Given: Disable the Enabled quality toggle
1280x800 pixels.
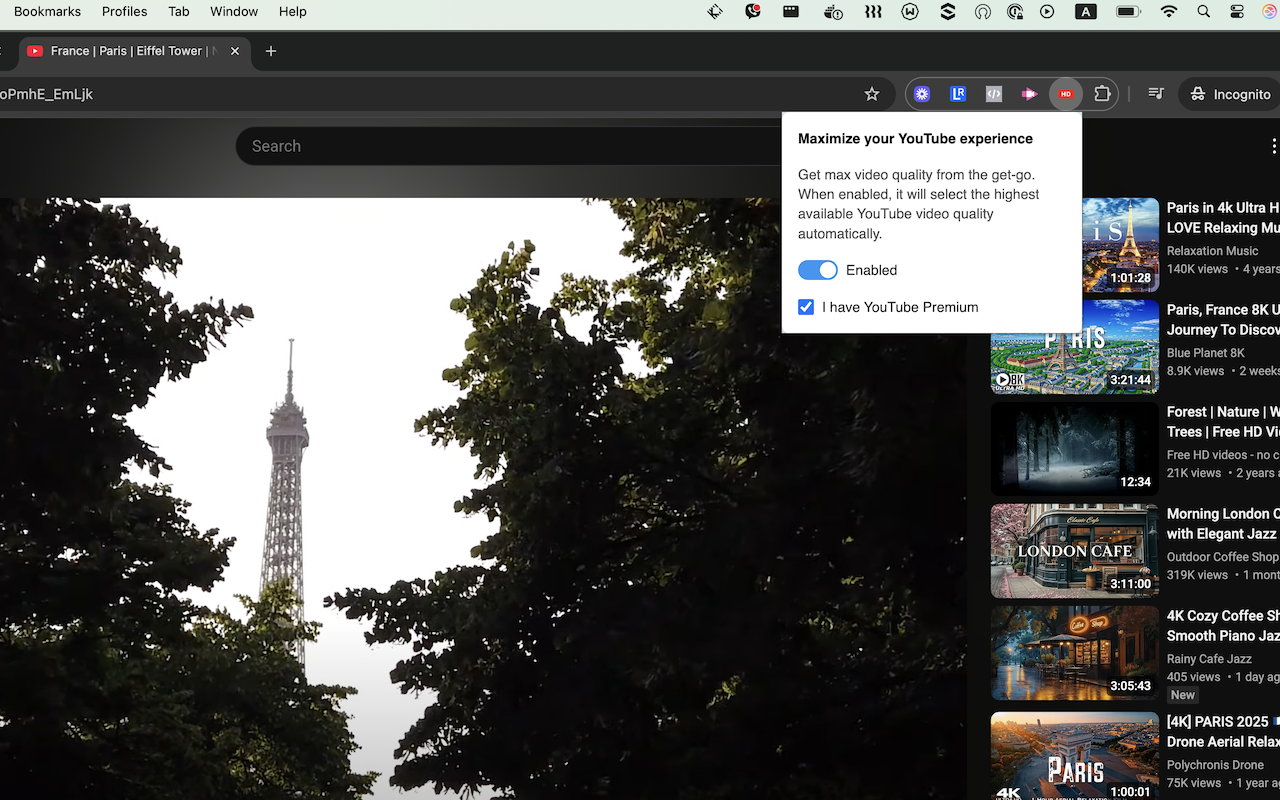Looking at the screenshot, I should tap(817, 269).
